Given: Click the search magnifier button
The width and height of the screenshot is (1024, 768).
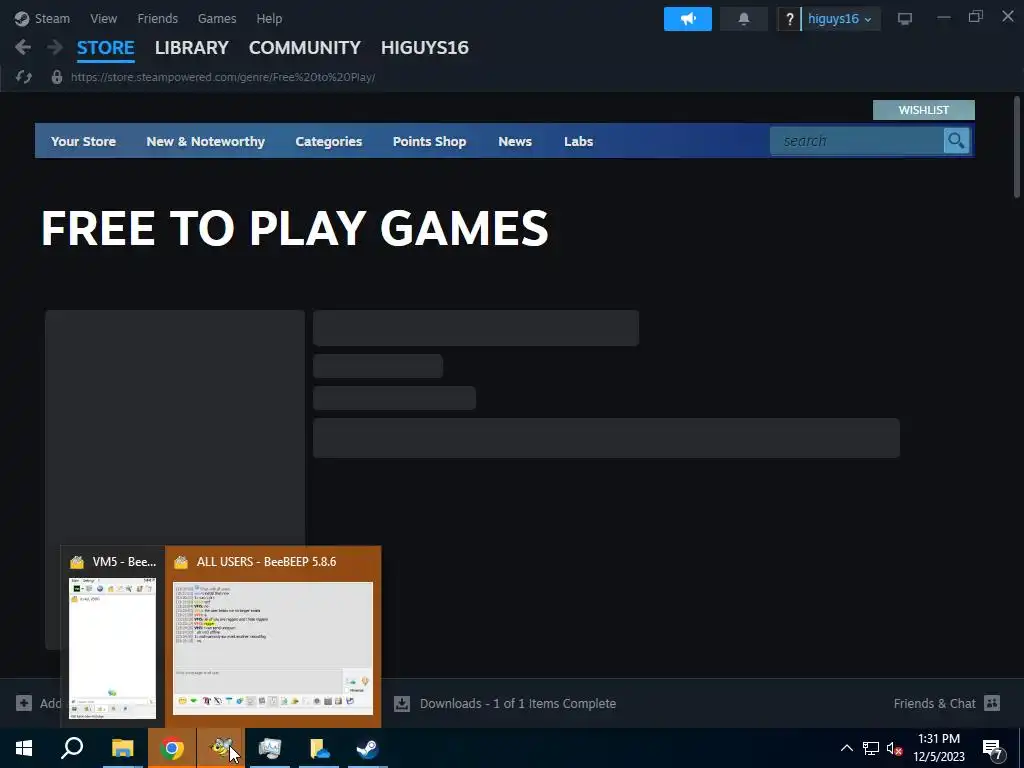Looking at the screenshot, I should [x=956, y=140].
